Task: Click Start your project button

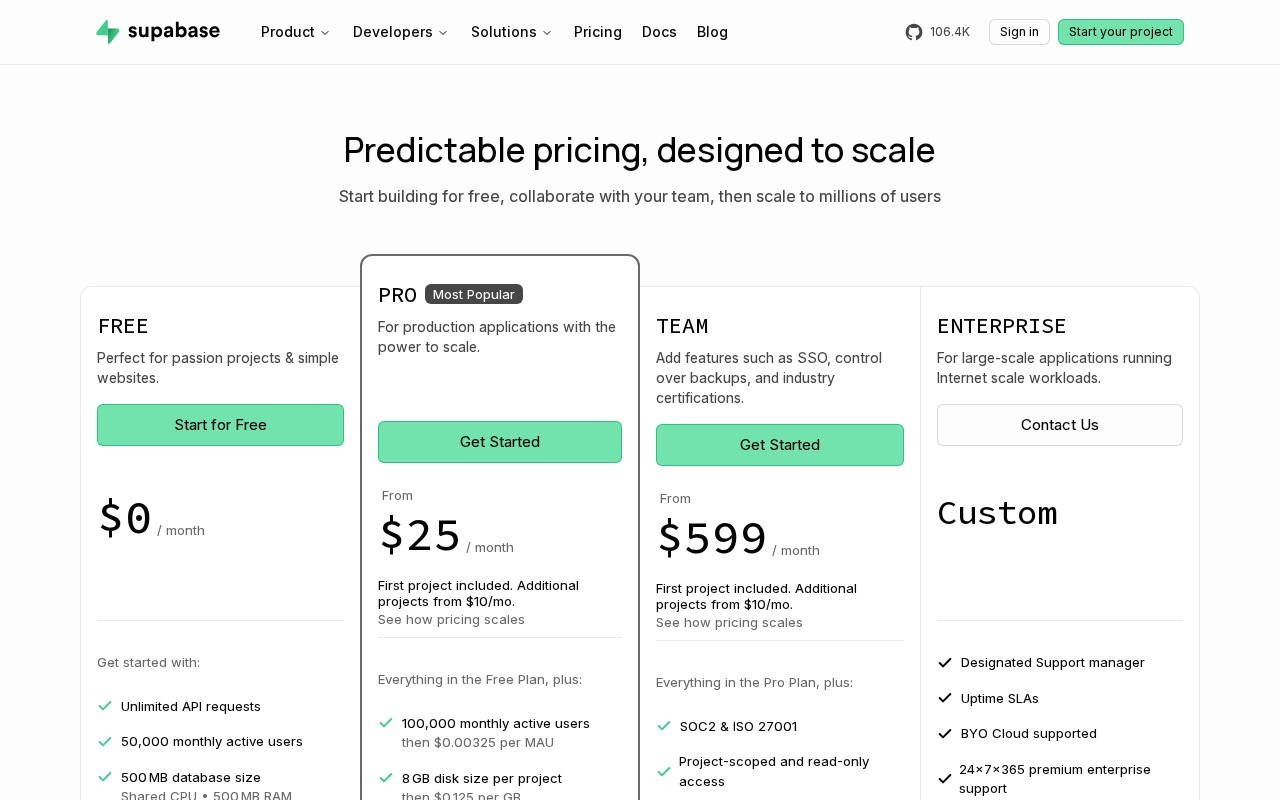Action: [x=1121, y=32]
